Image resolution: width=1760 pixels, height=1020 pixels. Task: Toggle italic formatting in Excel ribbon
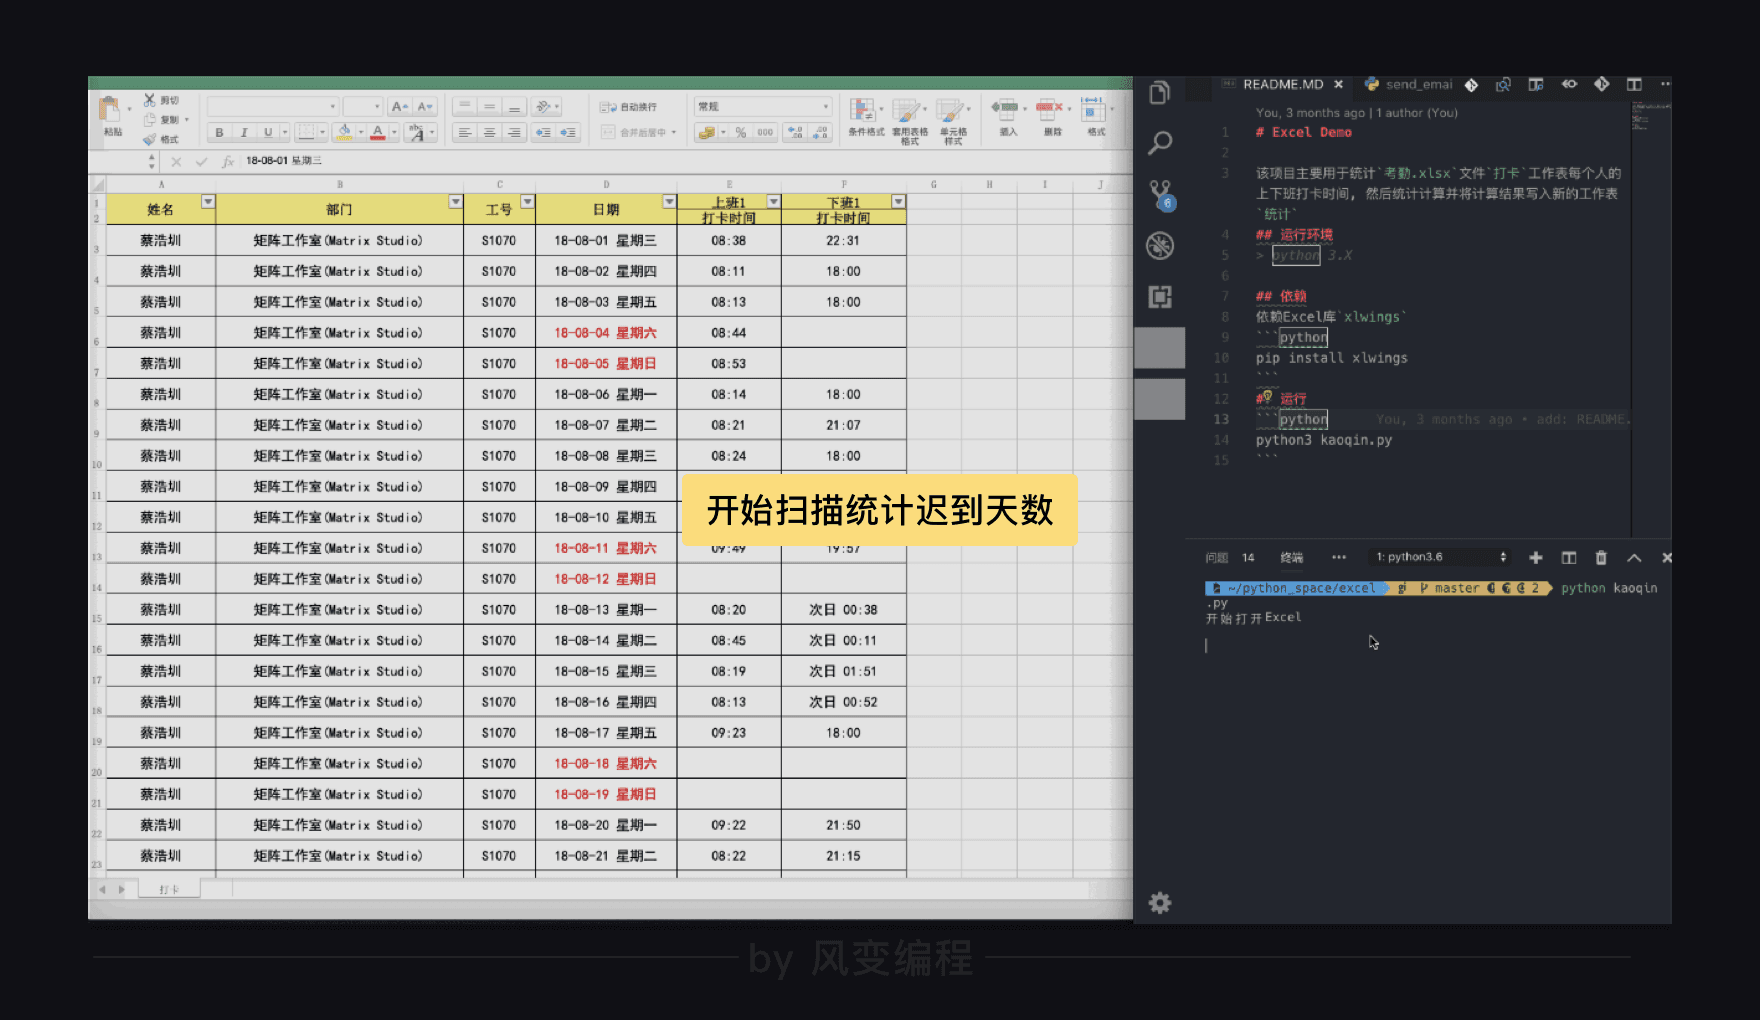(244, 132)
